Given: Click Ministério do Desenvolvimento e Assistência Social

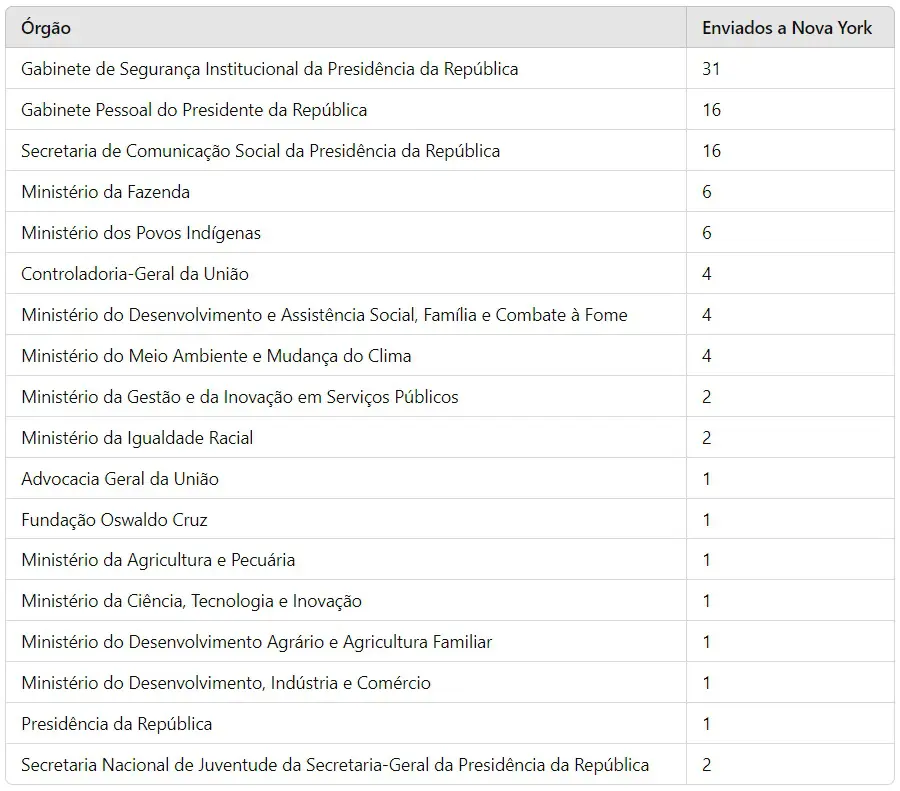Looking at the screenshot, I should click(324, 315).
